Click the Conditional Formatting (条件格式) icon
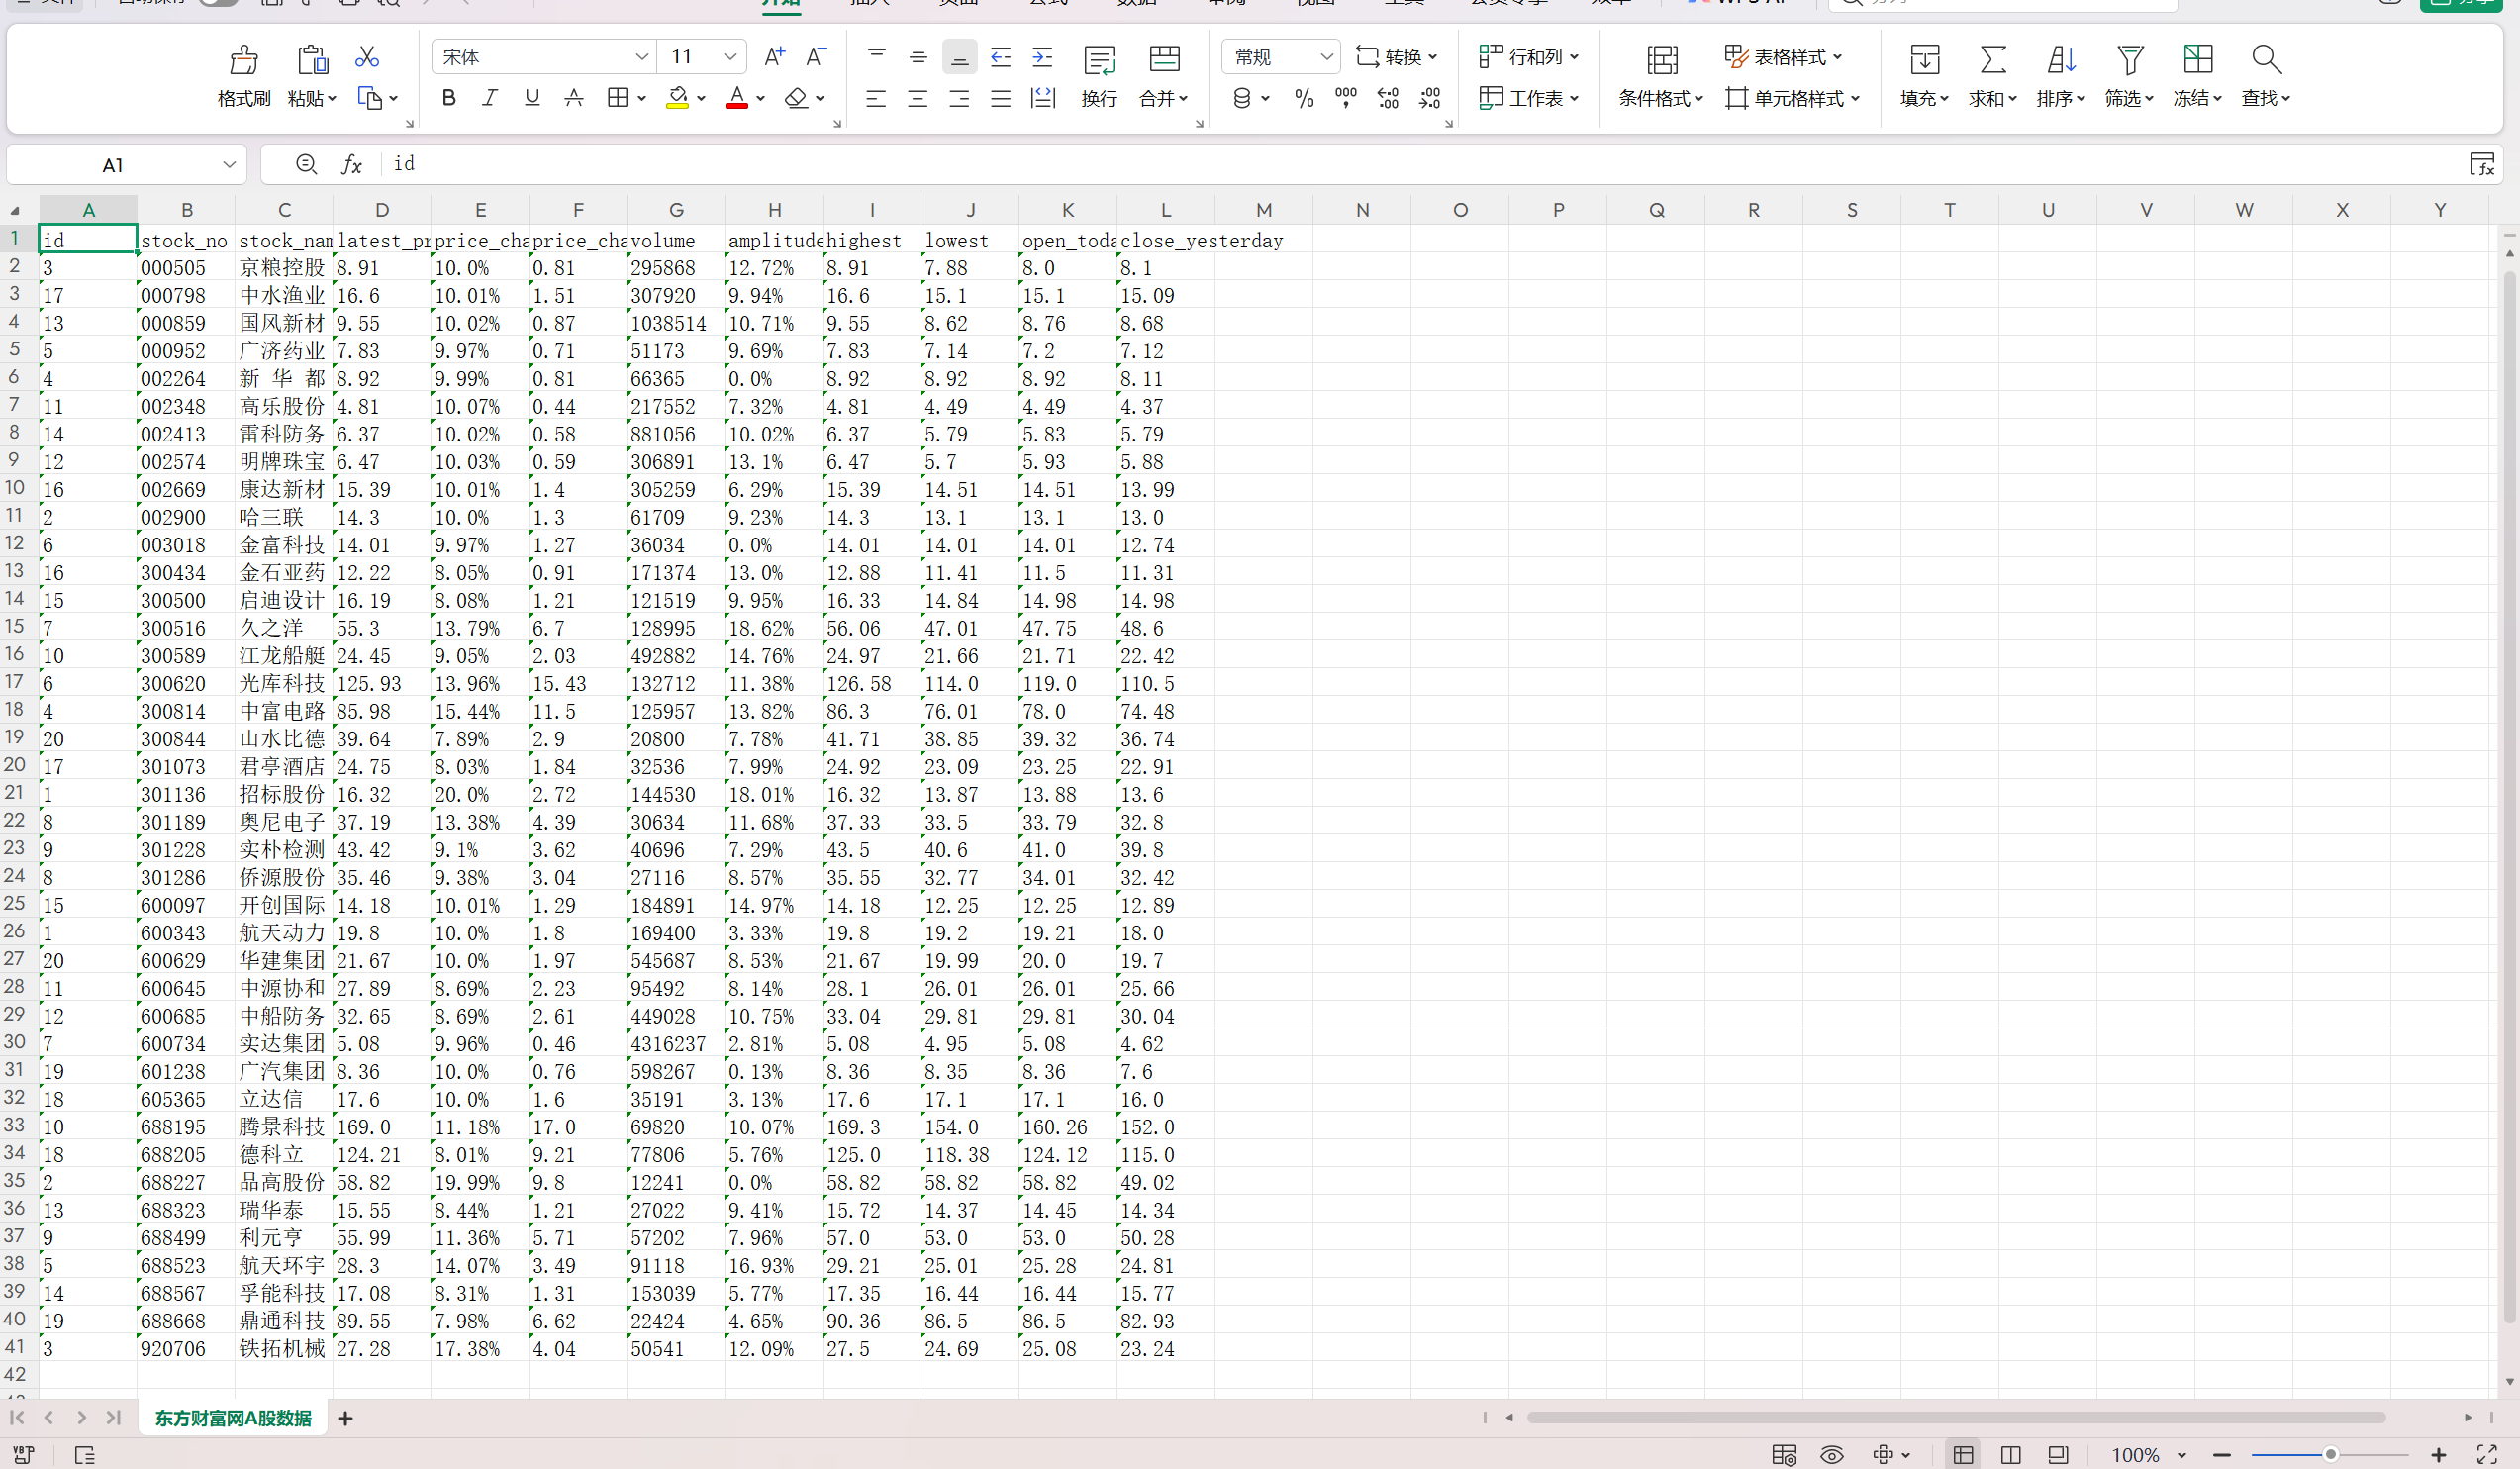 1661,60
